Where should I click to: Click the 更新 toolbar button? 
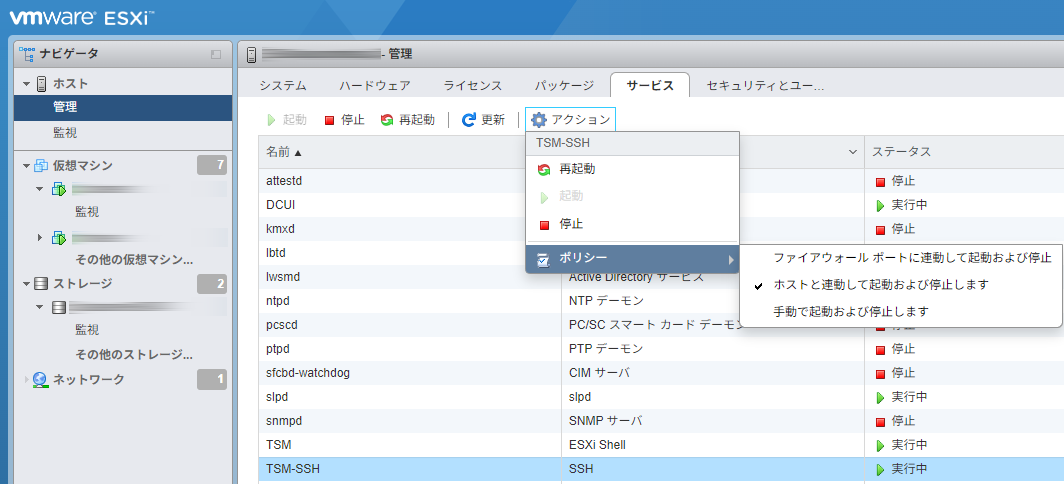point(483,120)
